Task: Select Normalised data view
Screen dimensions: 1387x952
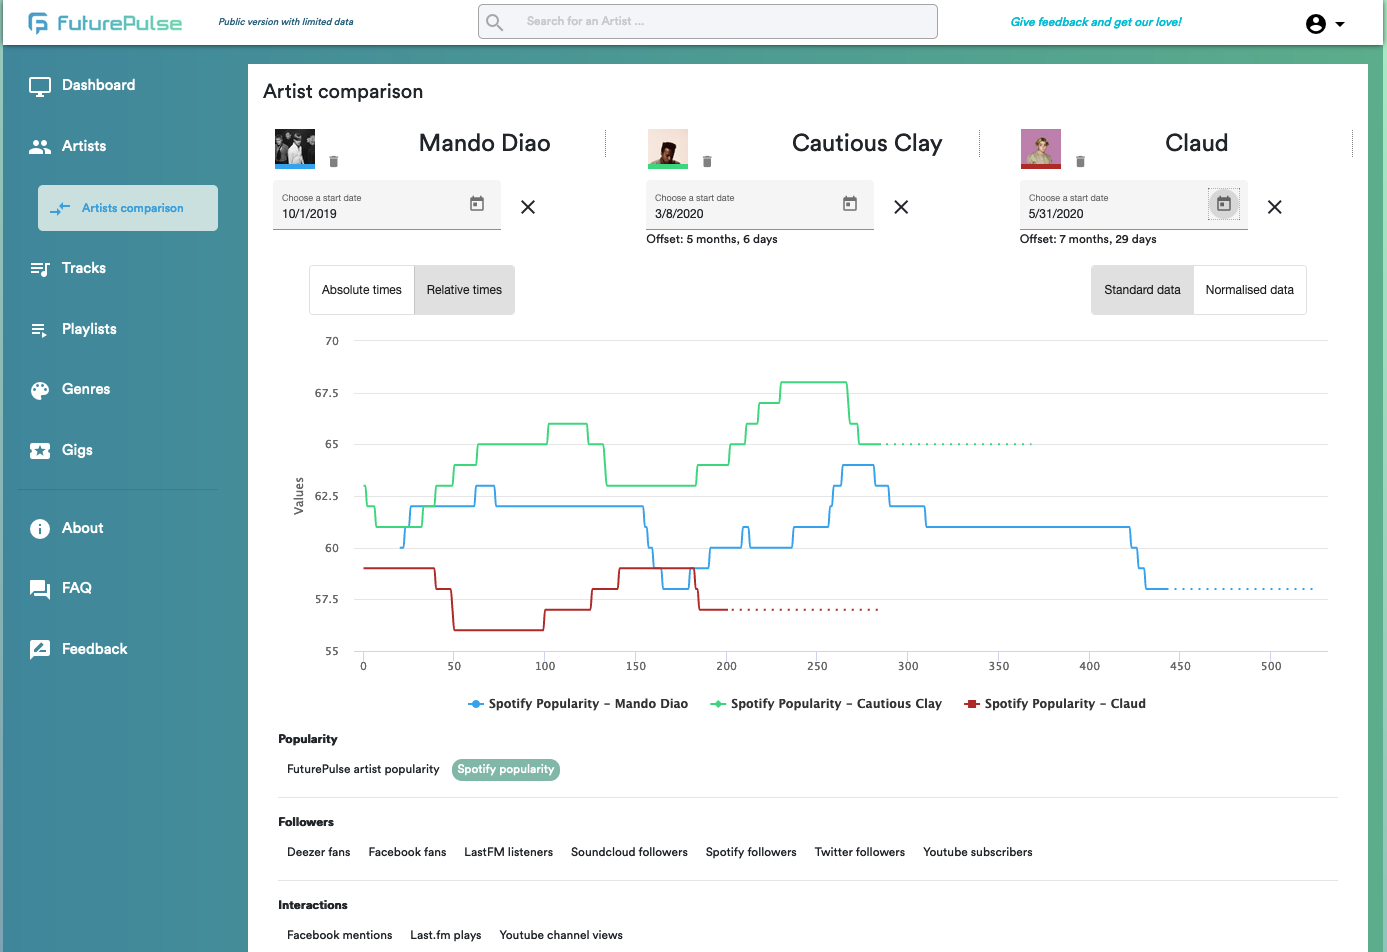Action: [1249, 290]
